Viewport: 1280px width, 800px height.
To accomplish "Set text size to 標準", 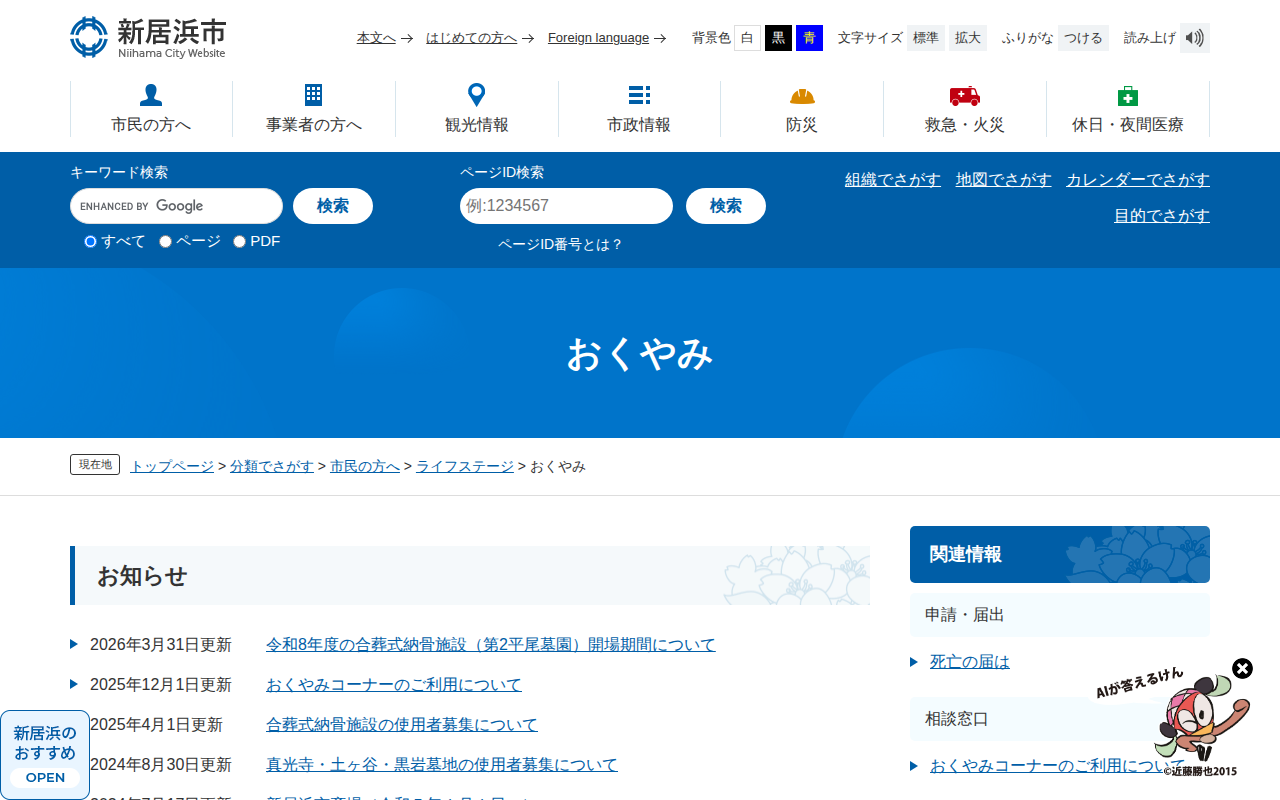I will [x=925, y=38].
